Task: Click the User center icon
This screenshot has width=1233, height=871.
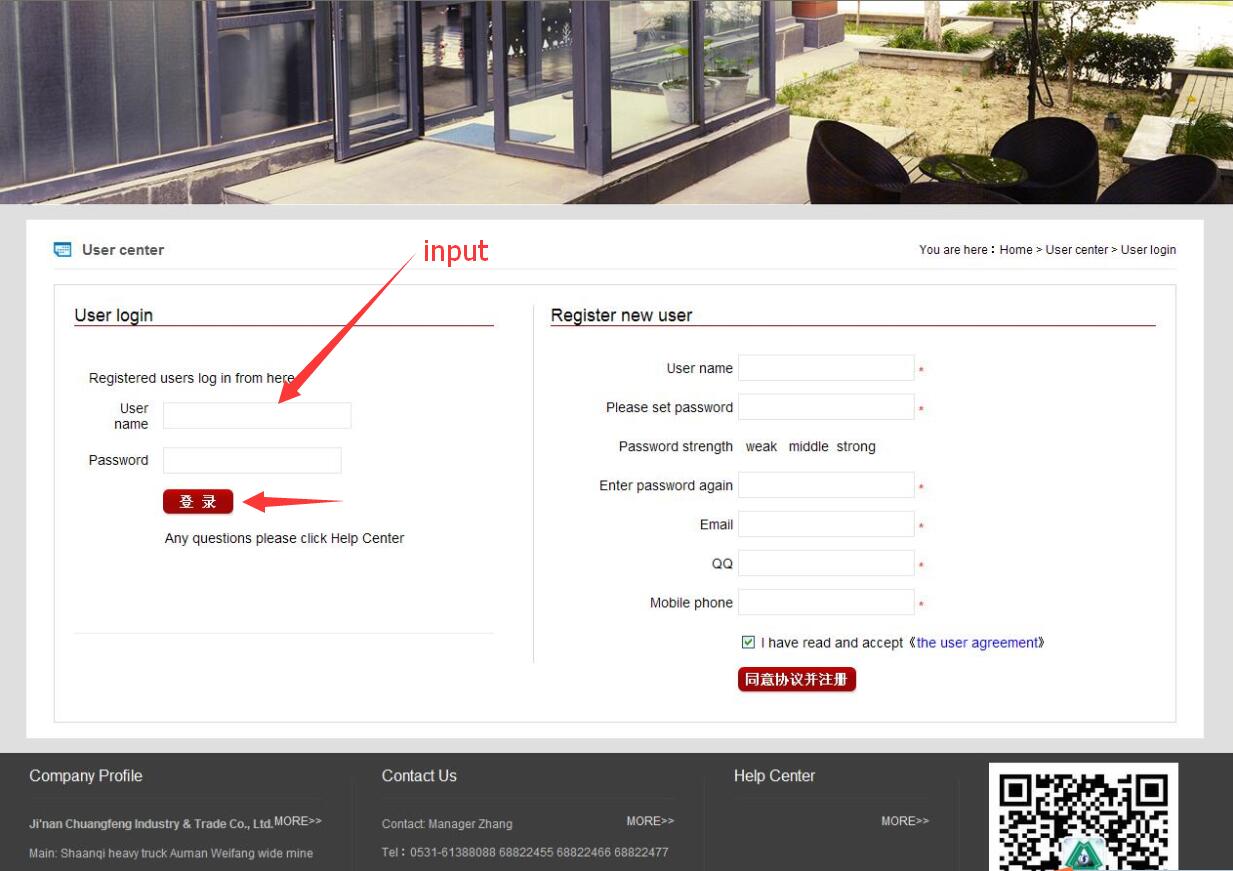Action: [63, 250]
